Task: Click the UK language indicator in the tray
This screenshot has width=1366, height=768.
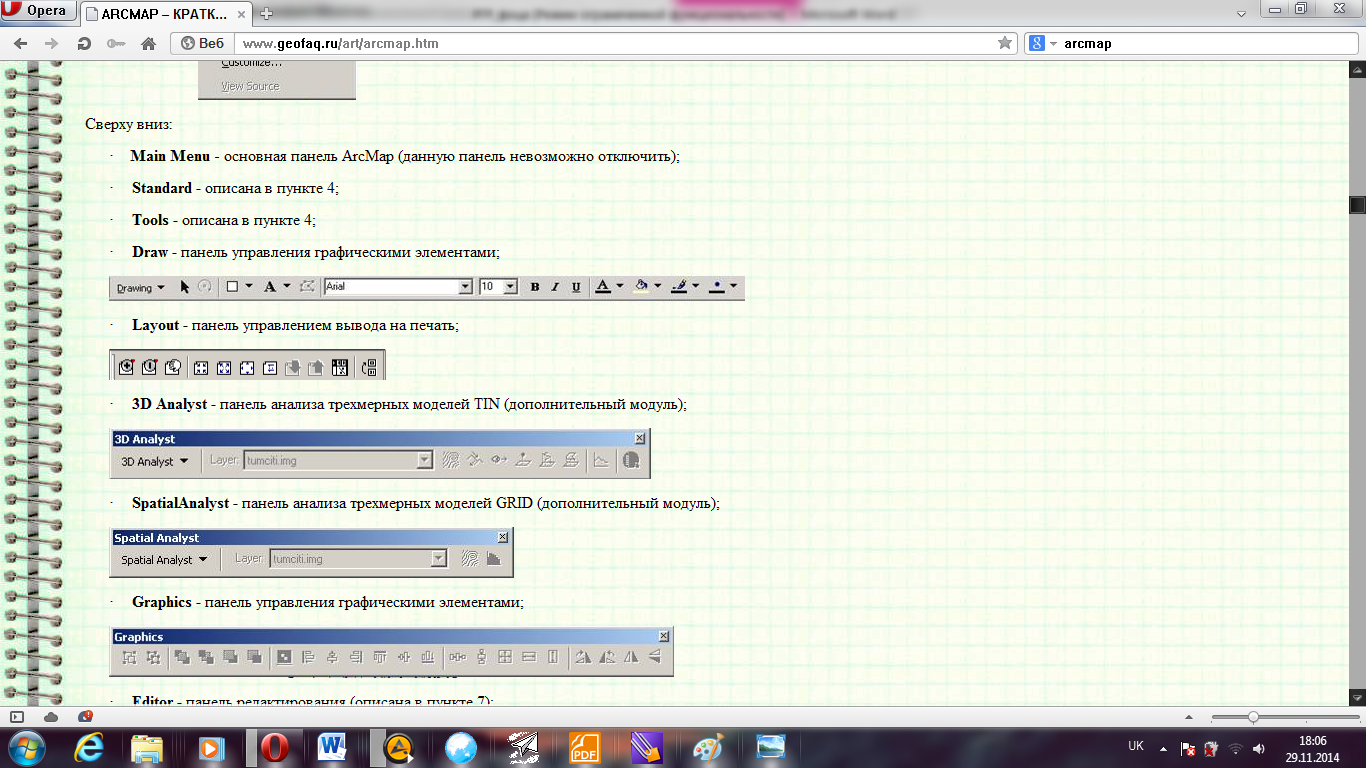Action: pyautogui.click(x=1136, y=746)
